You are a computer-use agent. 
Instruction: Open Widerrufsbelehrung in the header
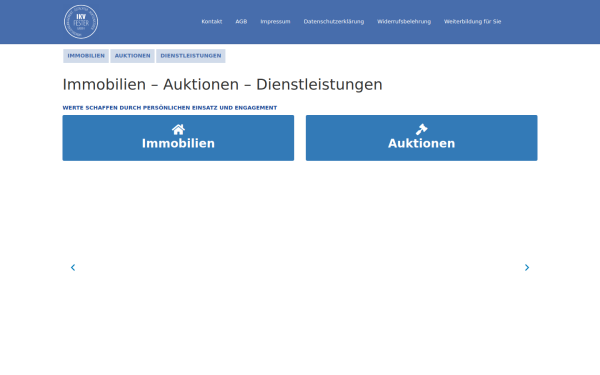tap(404, 21)
